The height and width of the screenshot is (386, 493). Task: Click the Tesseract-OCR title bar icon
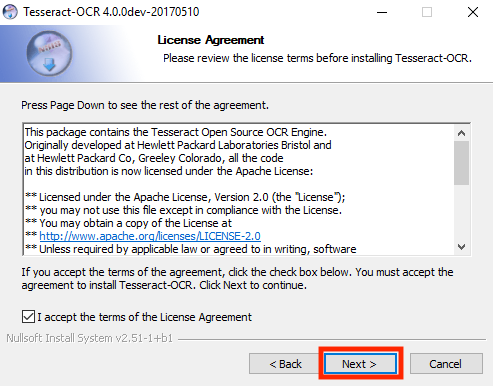(10, 12)
